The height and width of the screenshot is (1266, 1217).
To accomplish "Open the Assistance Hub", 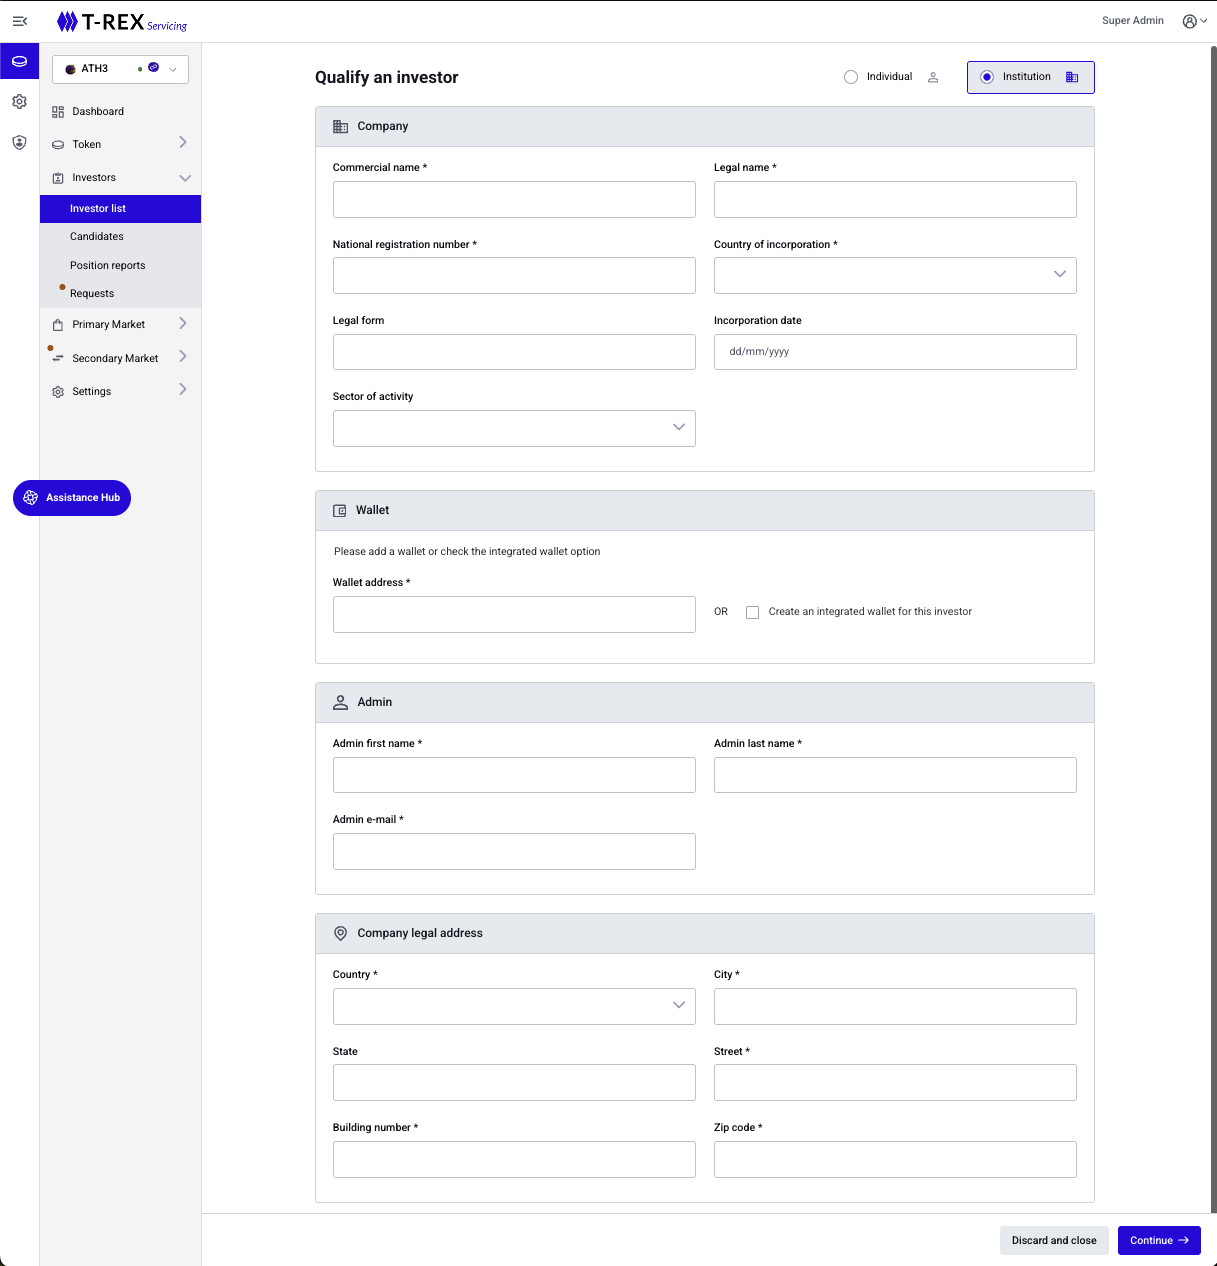I will pyautogui.click(x=72, y=498).
